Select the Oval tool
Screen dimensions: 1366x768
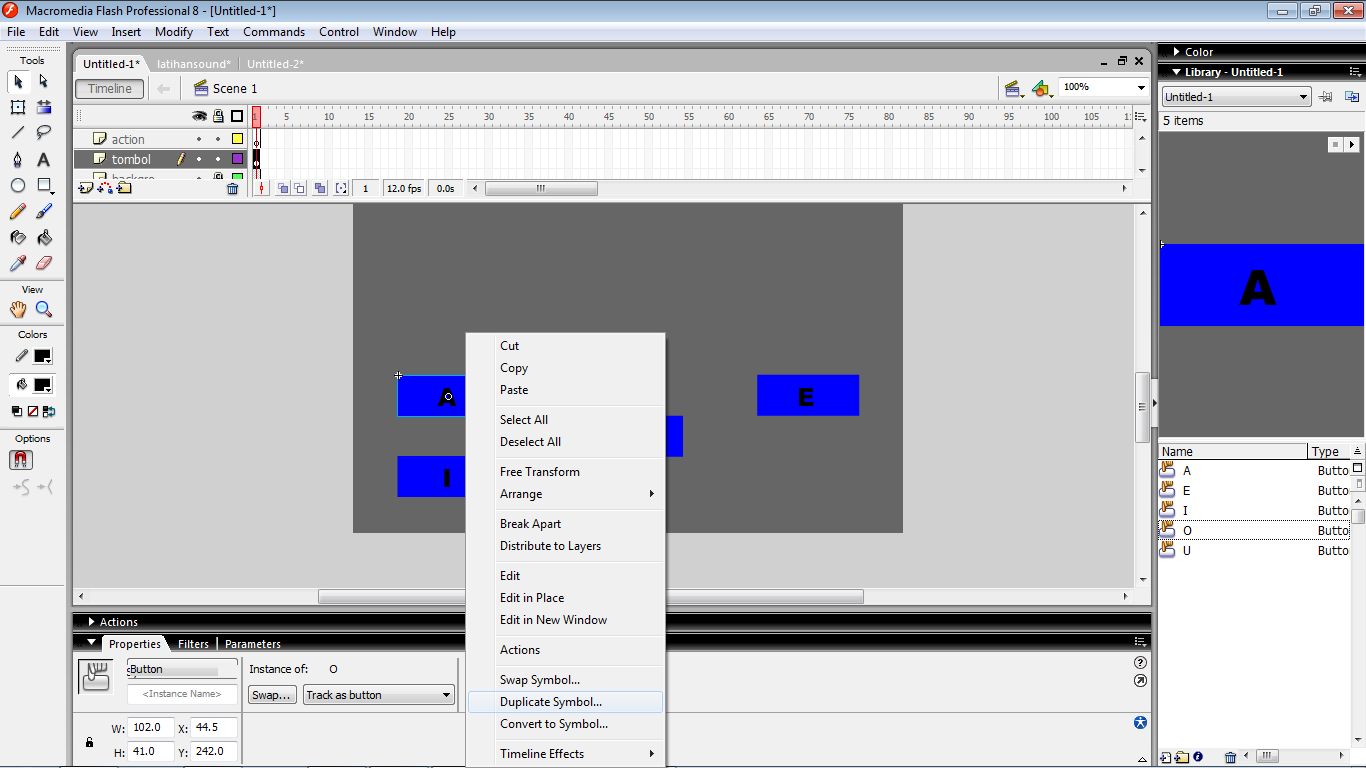tap(18, 186)
